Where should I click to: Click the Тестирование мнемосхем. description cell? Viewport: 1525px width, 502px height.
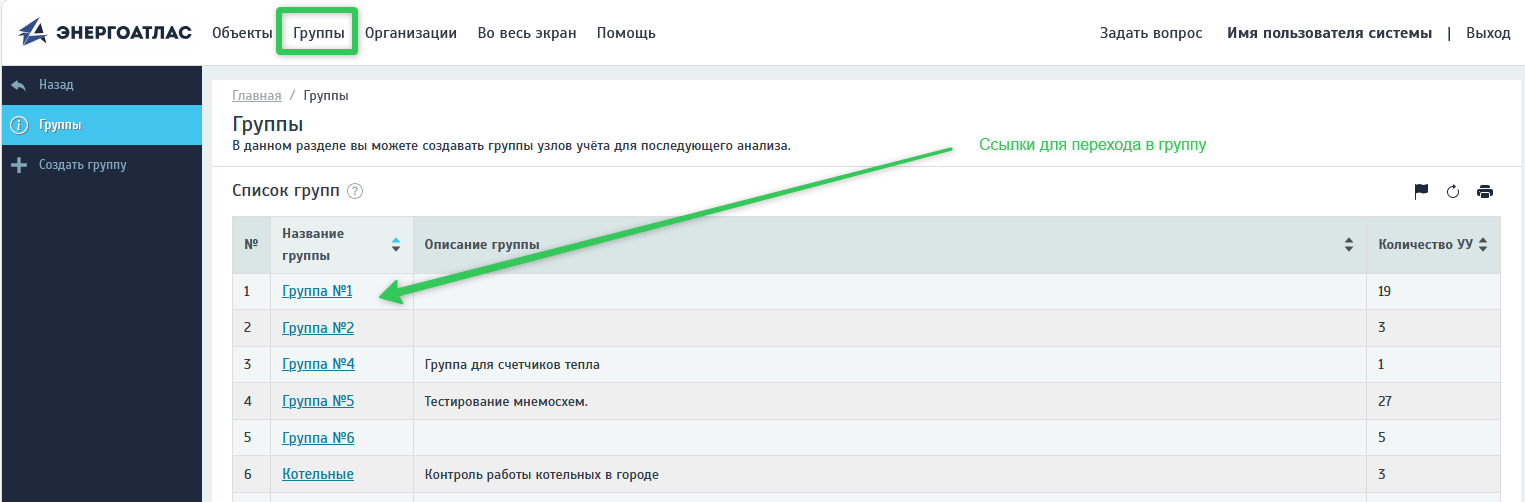click(x=890, y=401)
